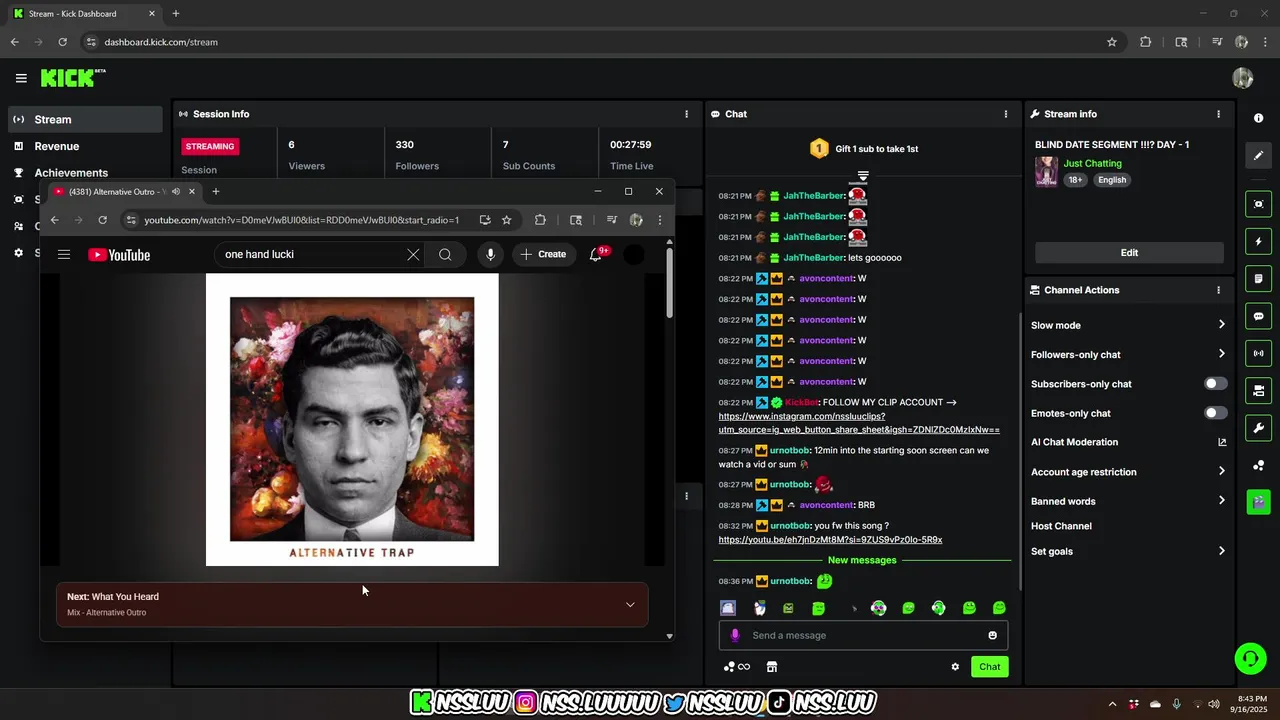Open a new tab in YouTube window

click(215, 192)
